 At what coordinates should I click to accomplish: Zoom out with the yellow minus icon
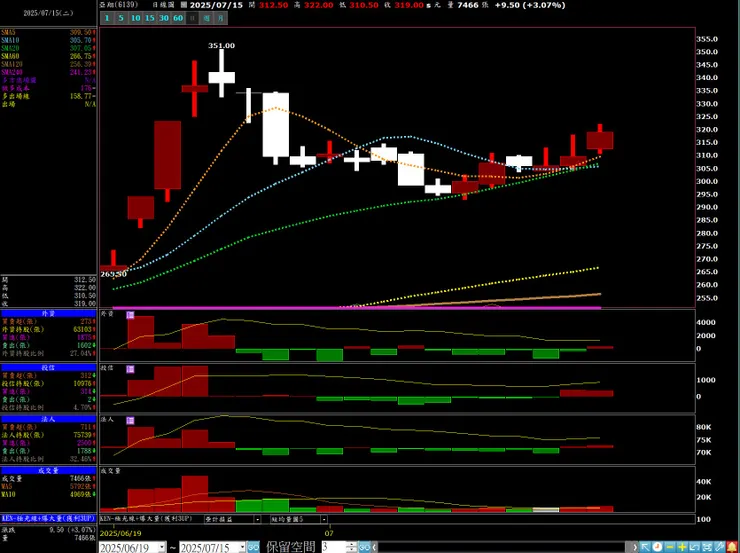(670, 547)
